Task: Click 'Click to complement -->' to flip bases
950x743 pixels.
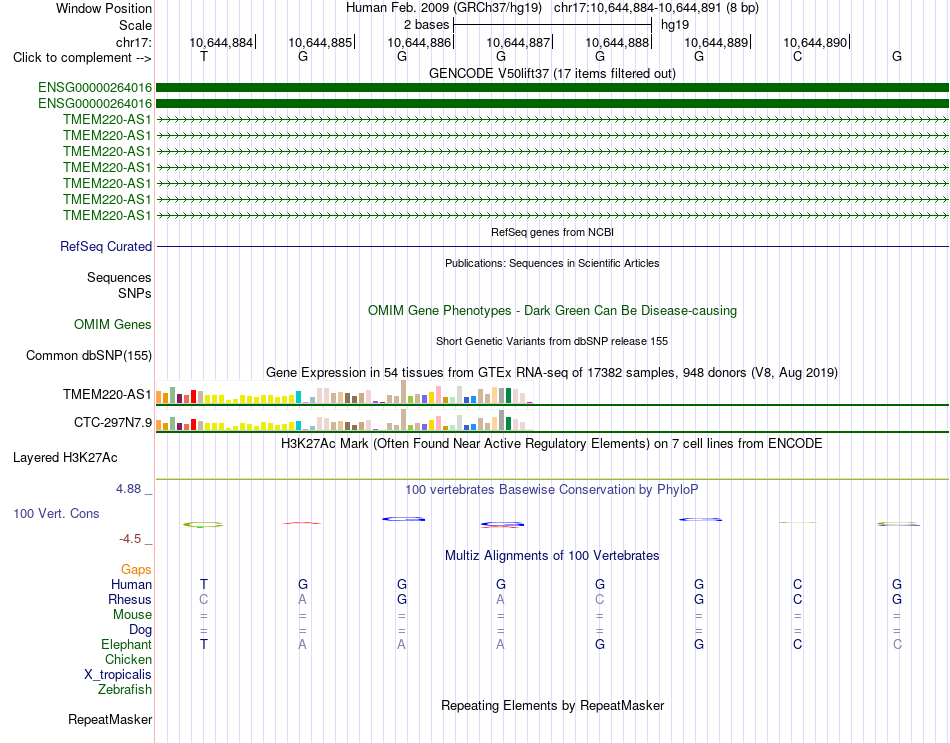Action: (82, 58)
